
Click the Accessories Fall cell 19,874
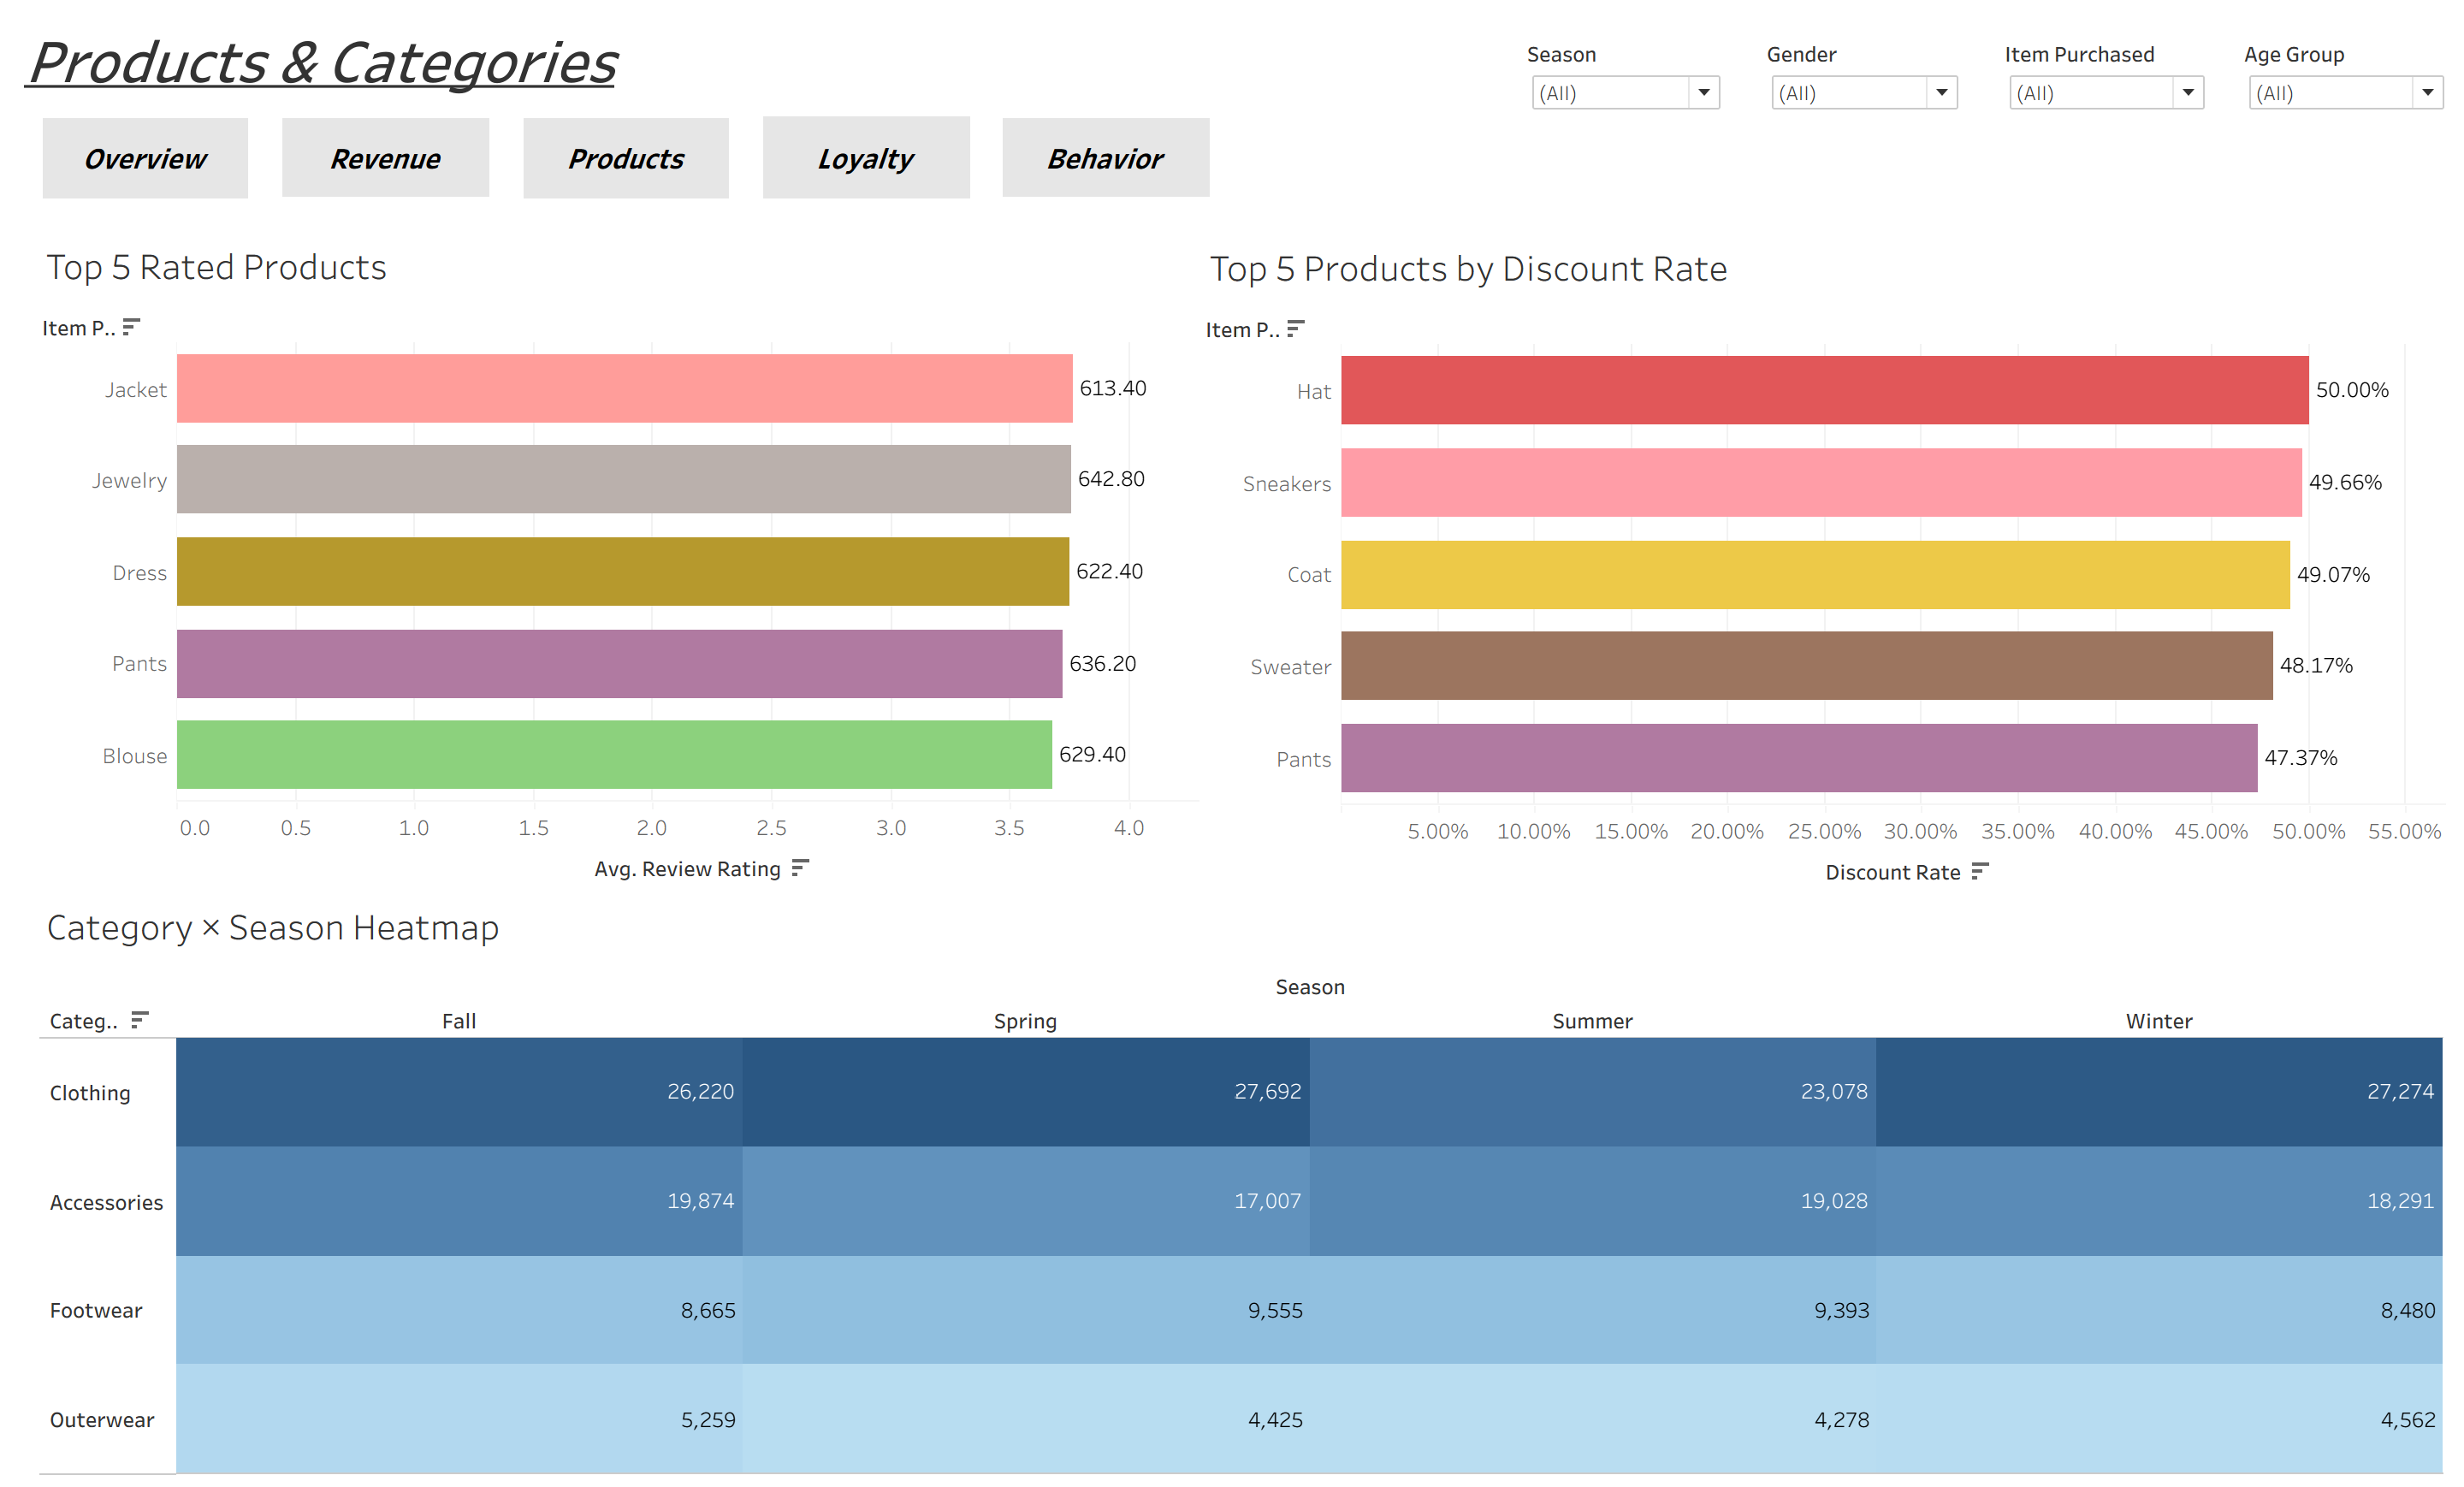point(459,1200)
